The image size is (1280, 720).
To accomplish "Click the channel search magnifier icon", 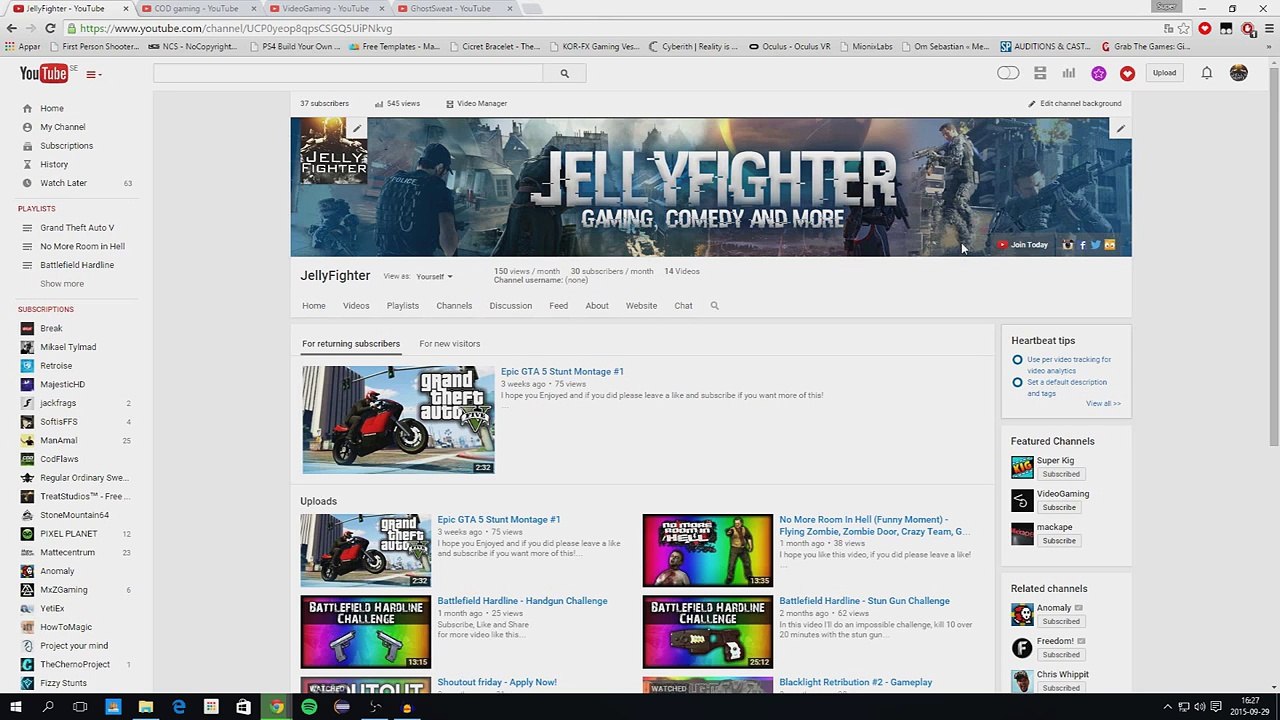I will point(714,306).
